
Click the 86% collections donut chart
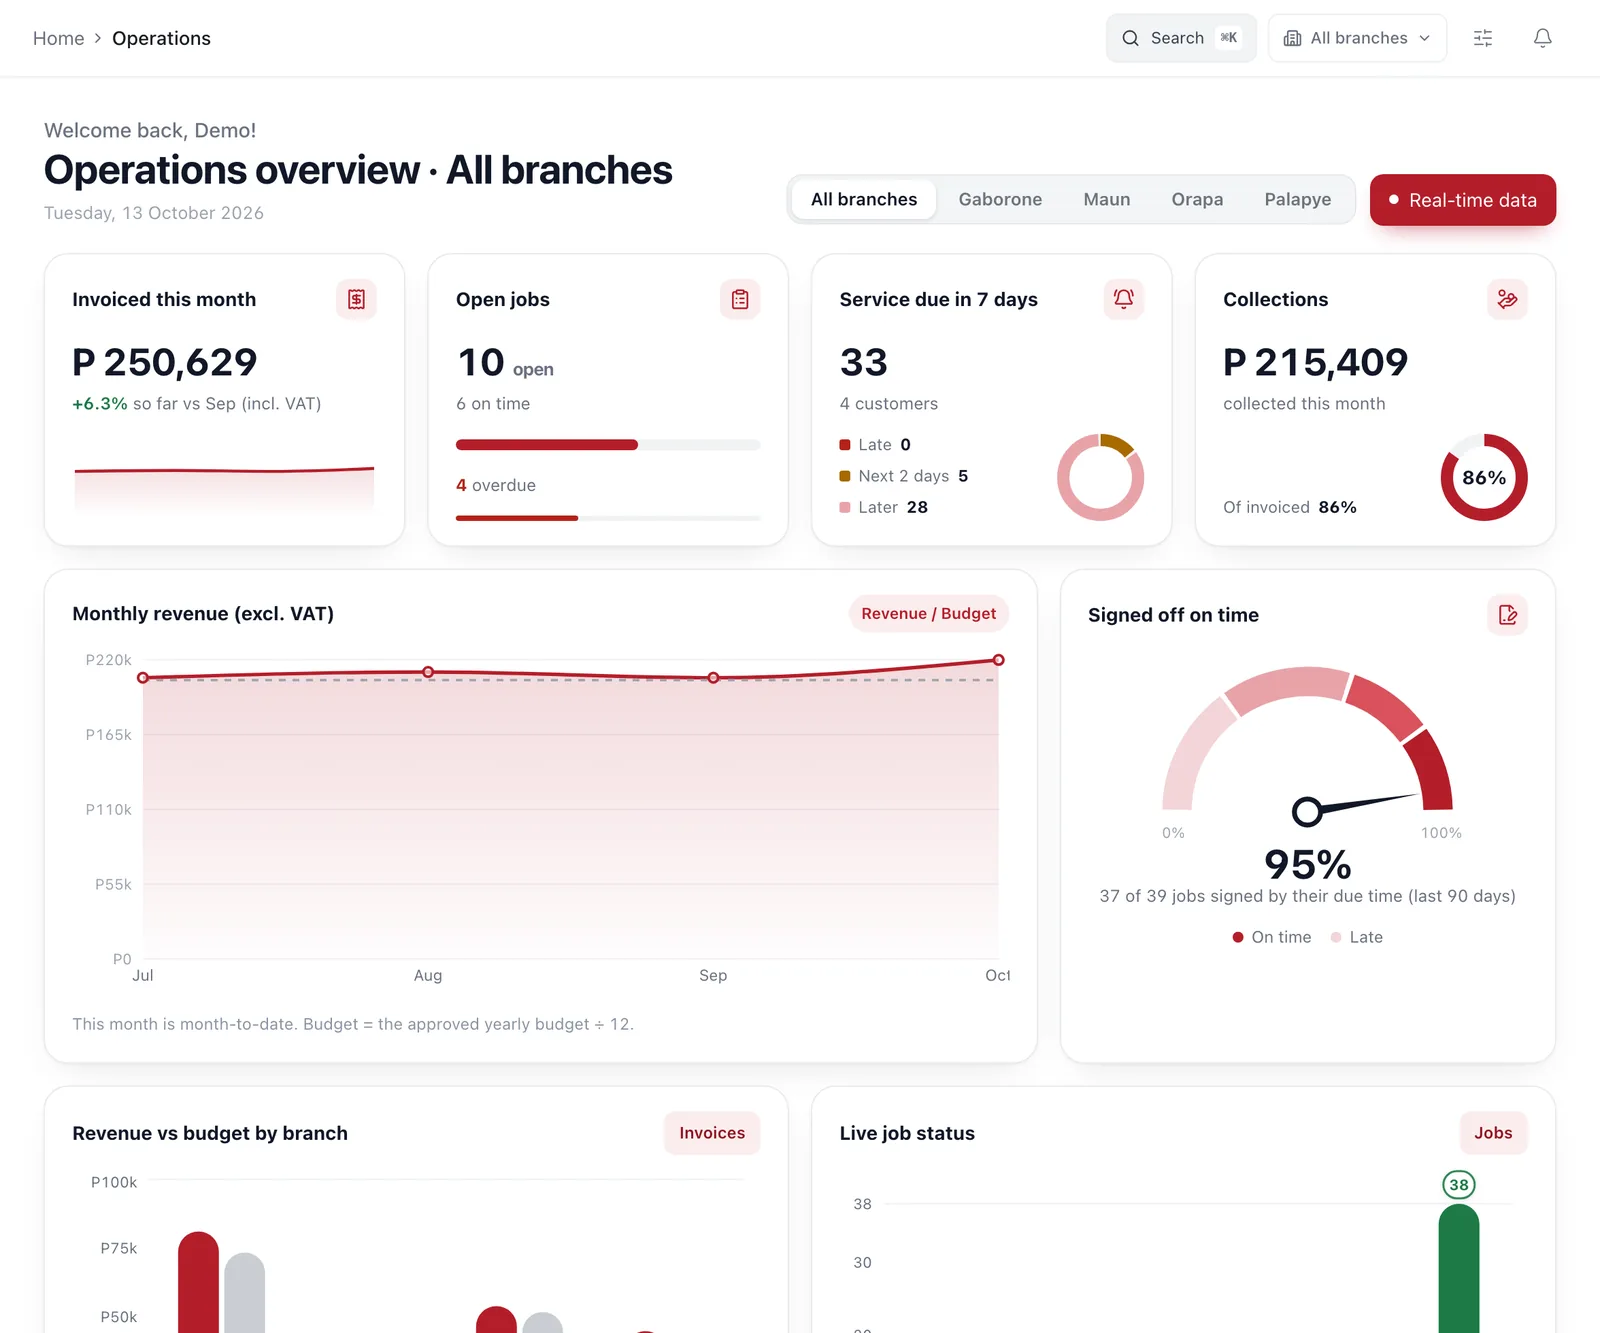point(1484,477)
